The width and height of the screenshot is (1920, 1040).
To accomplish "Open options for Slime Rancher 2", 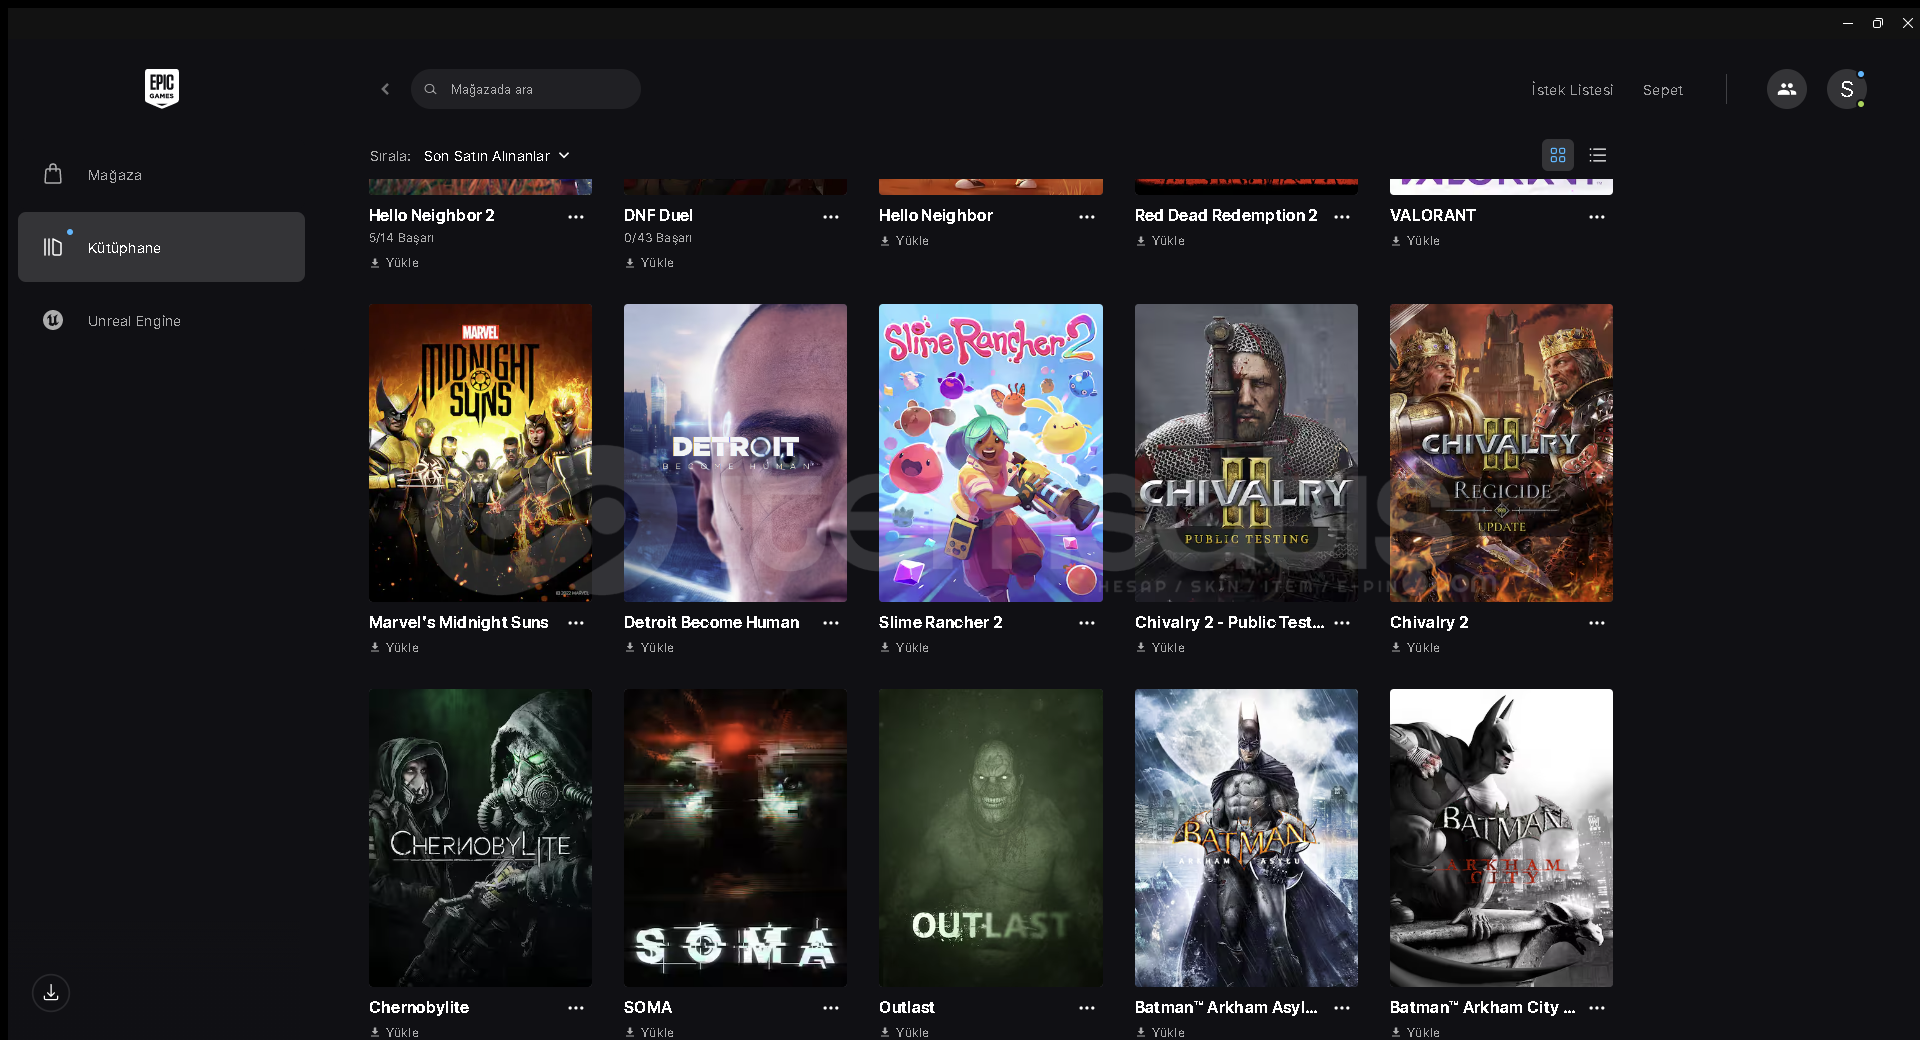I will click(1087, 623).
